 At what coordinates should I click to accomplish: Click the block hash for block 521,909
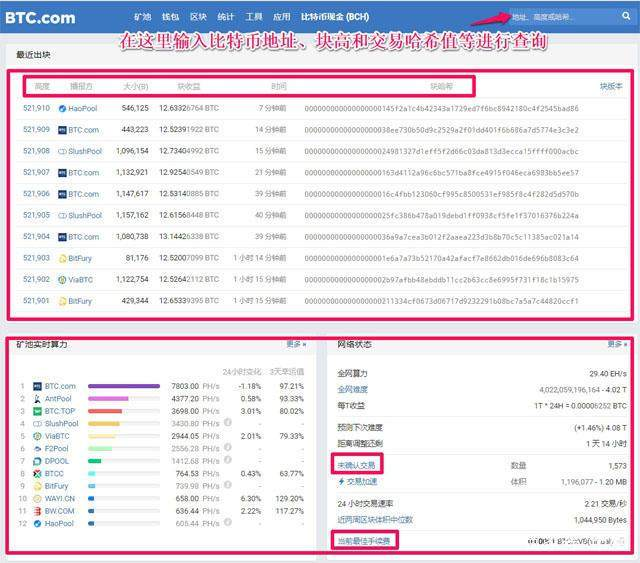441,130
